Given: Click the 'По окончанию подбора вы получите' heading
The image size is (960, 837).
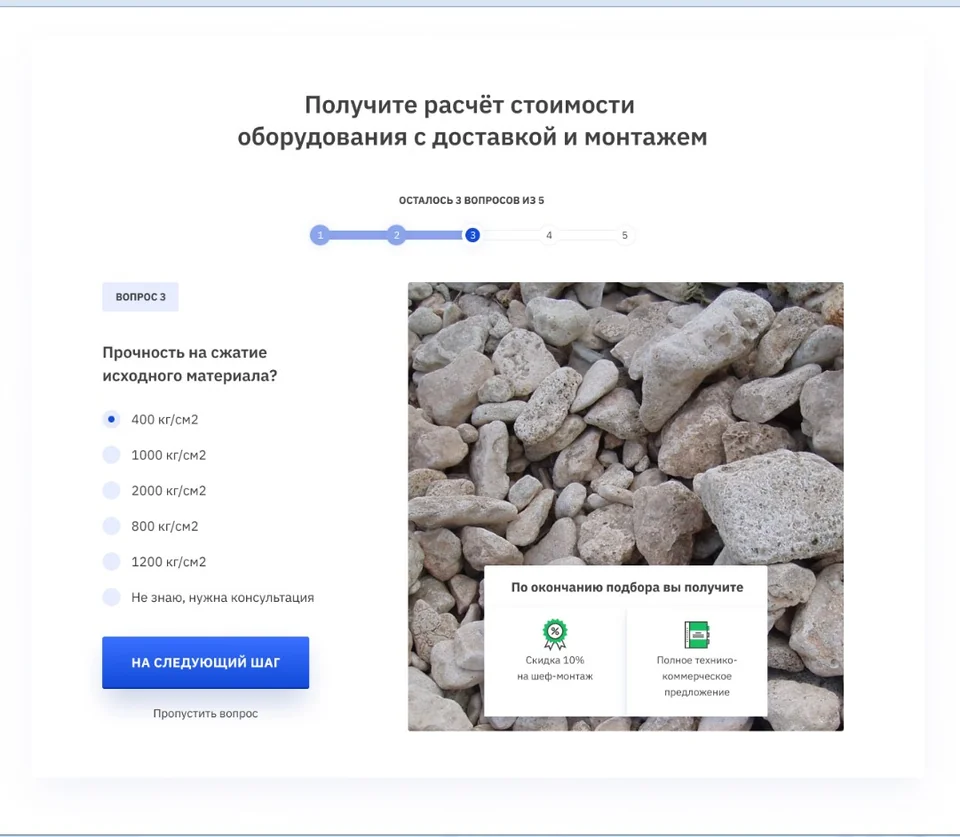Looking at the screenshot, I should click(x=627, y=587).
